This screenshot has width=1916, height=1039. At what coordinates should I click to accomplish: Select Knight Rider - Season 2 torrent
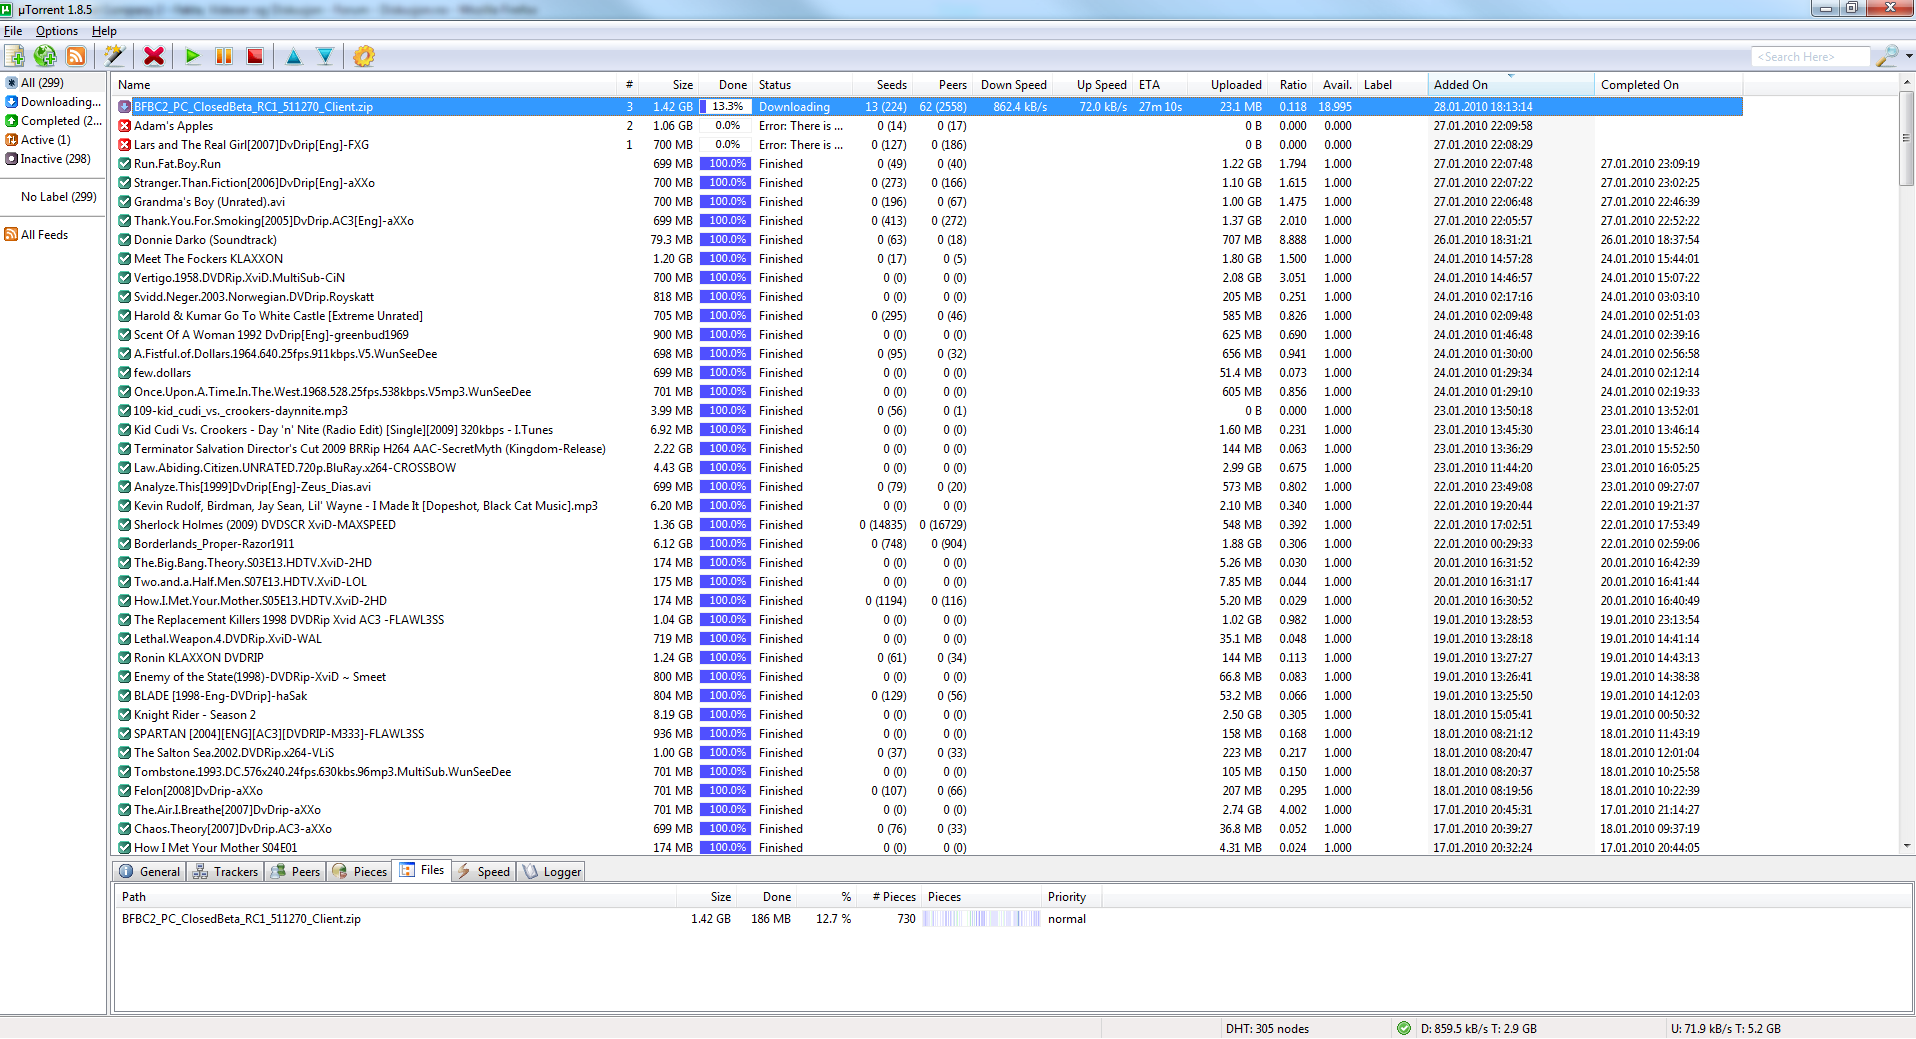pos(928,715)
